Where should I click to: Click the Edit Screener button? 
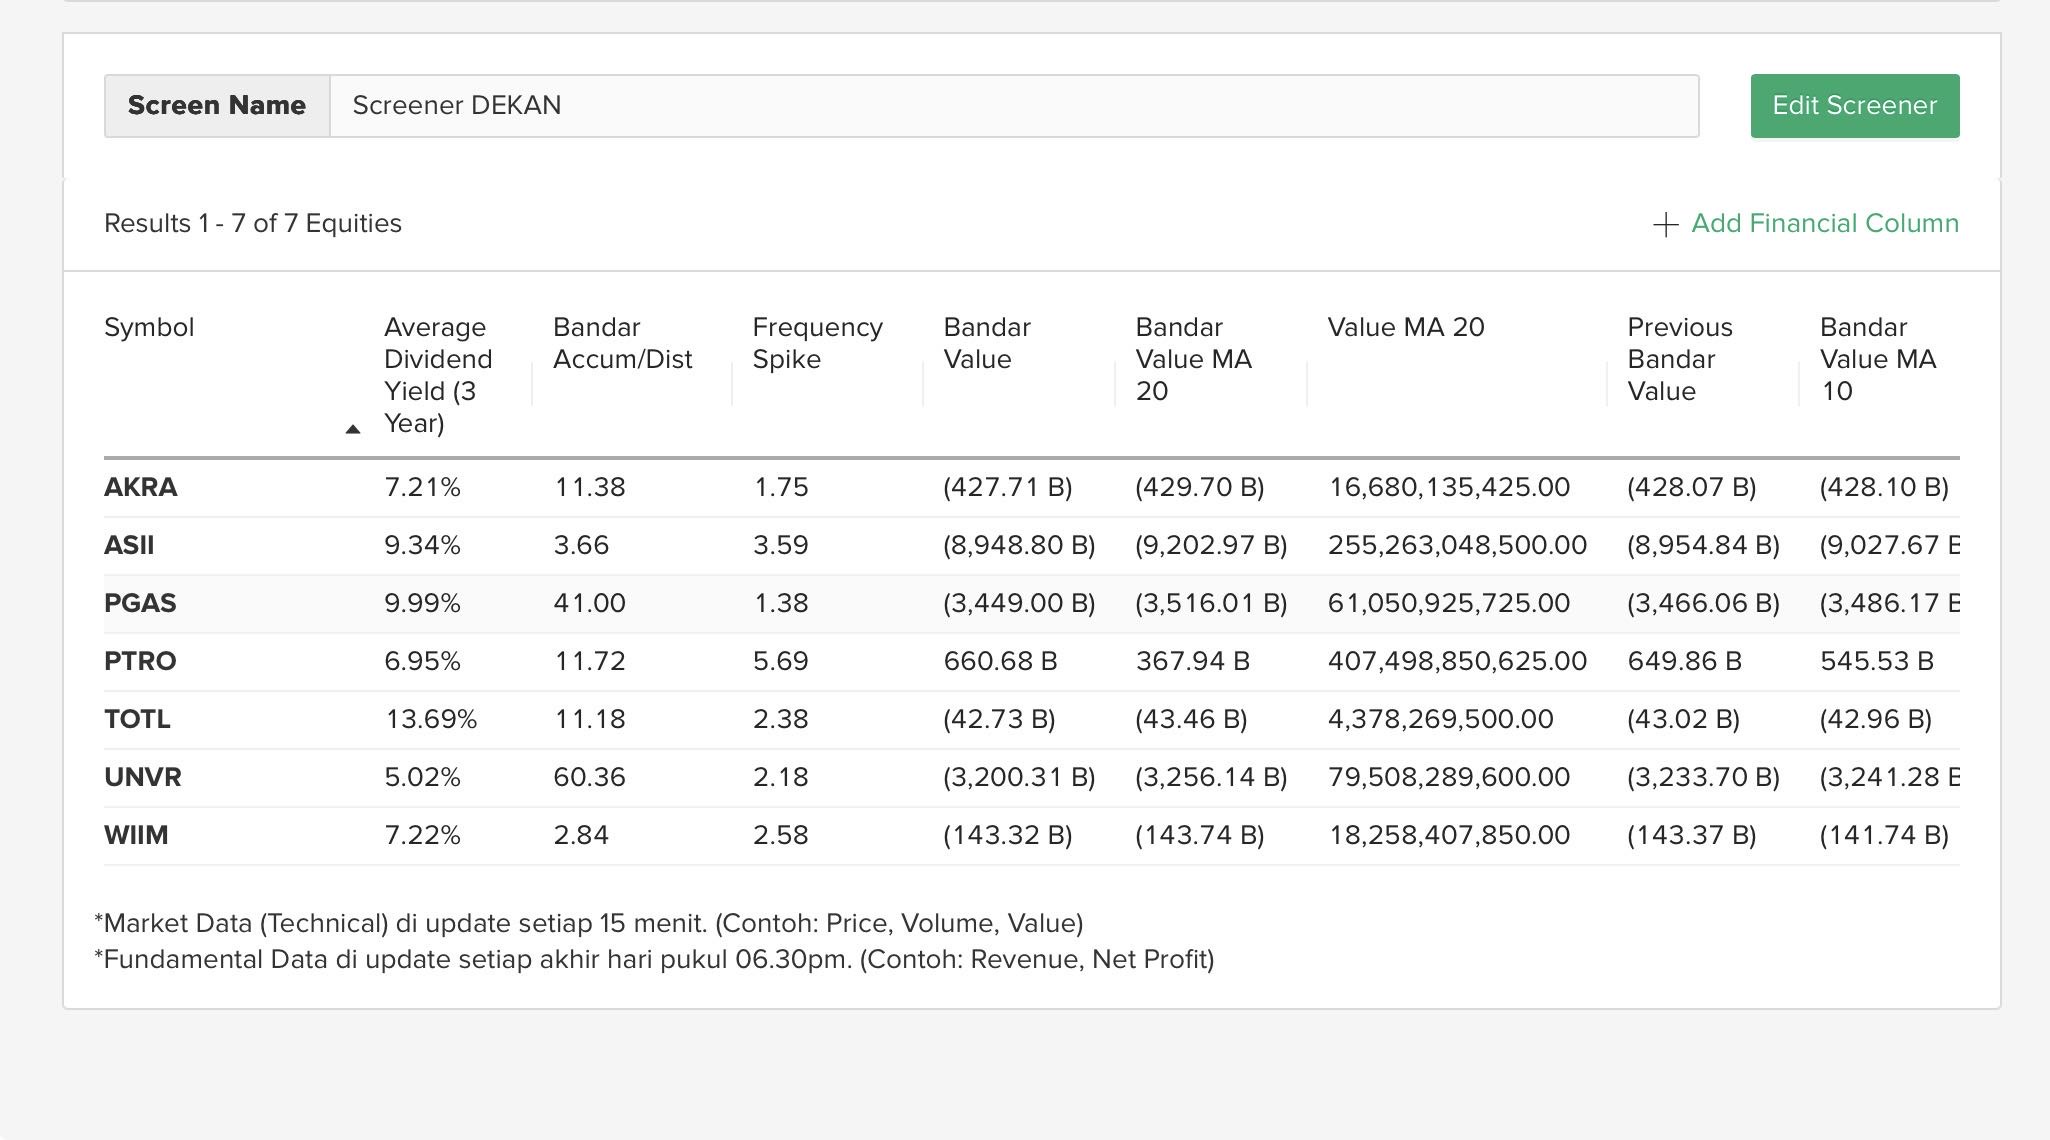[x=1854, y=106]
